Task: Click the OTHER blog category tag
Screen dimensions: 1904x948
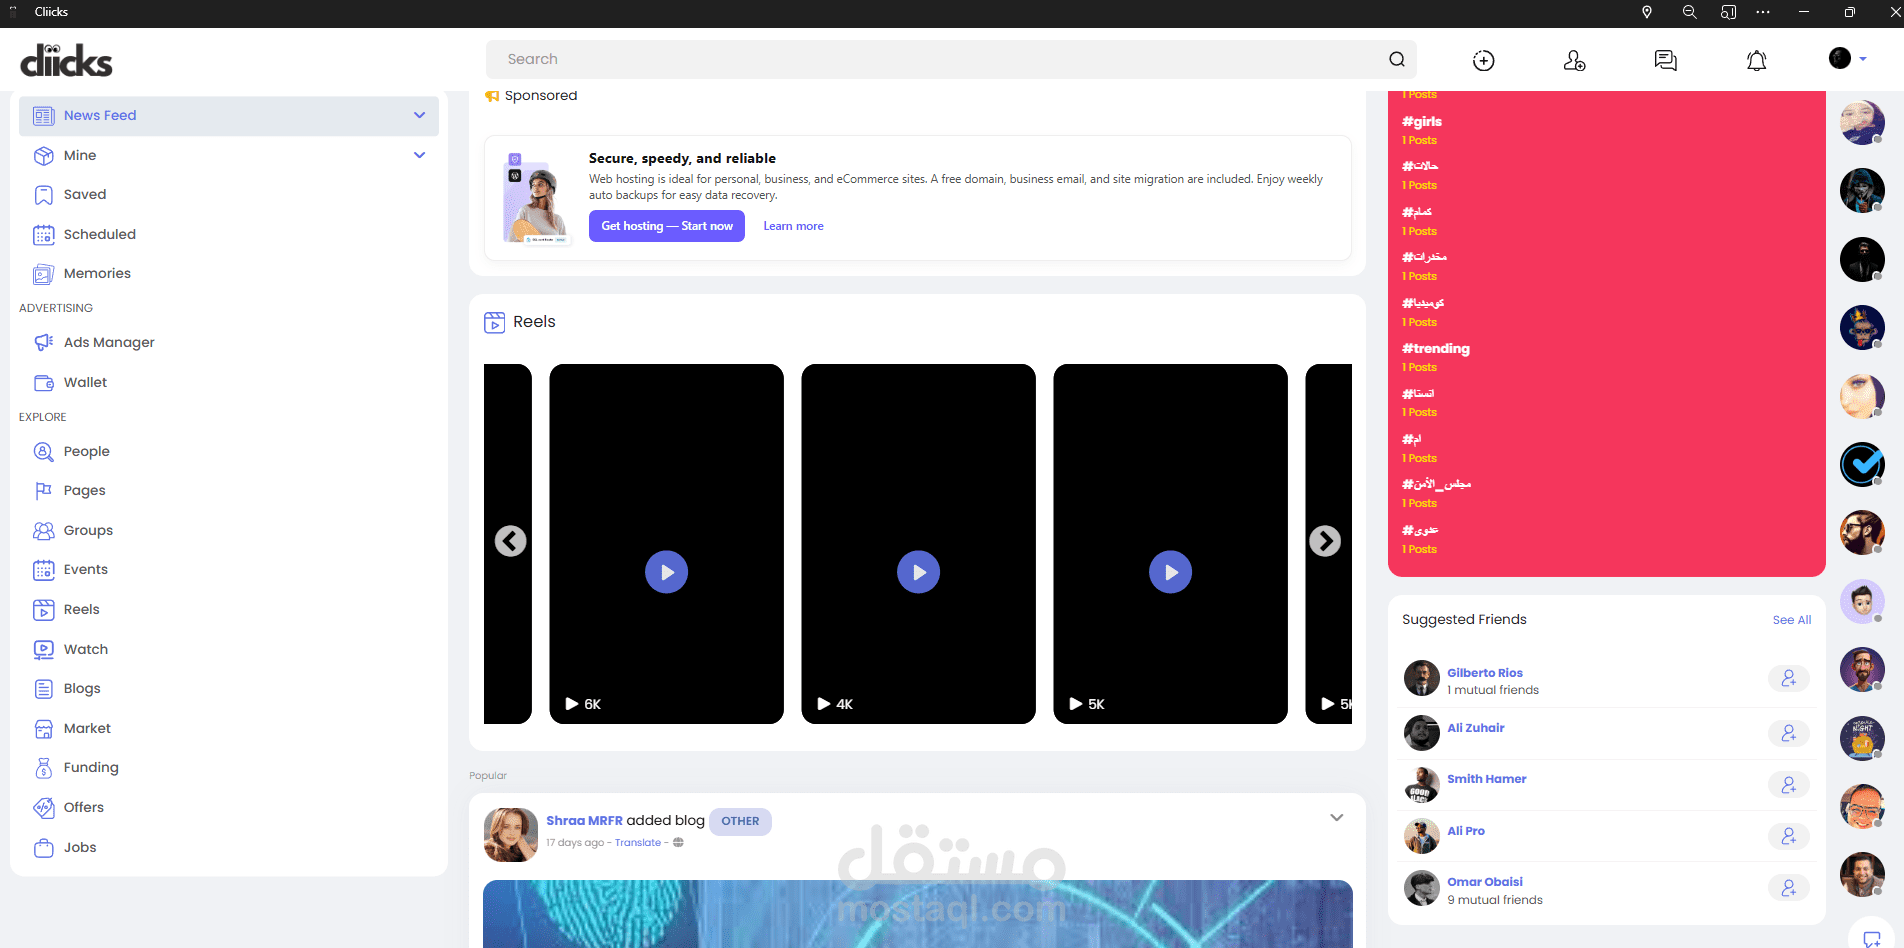Action: pos(740,821)
